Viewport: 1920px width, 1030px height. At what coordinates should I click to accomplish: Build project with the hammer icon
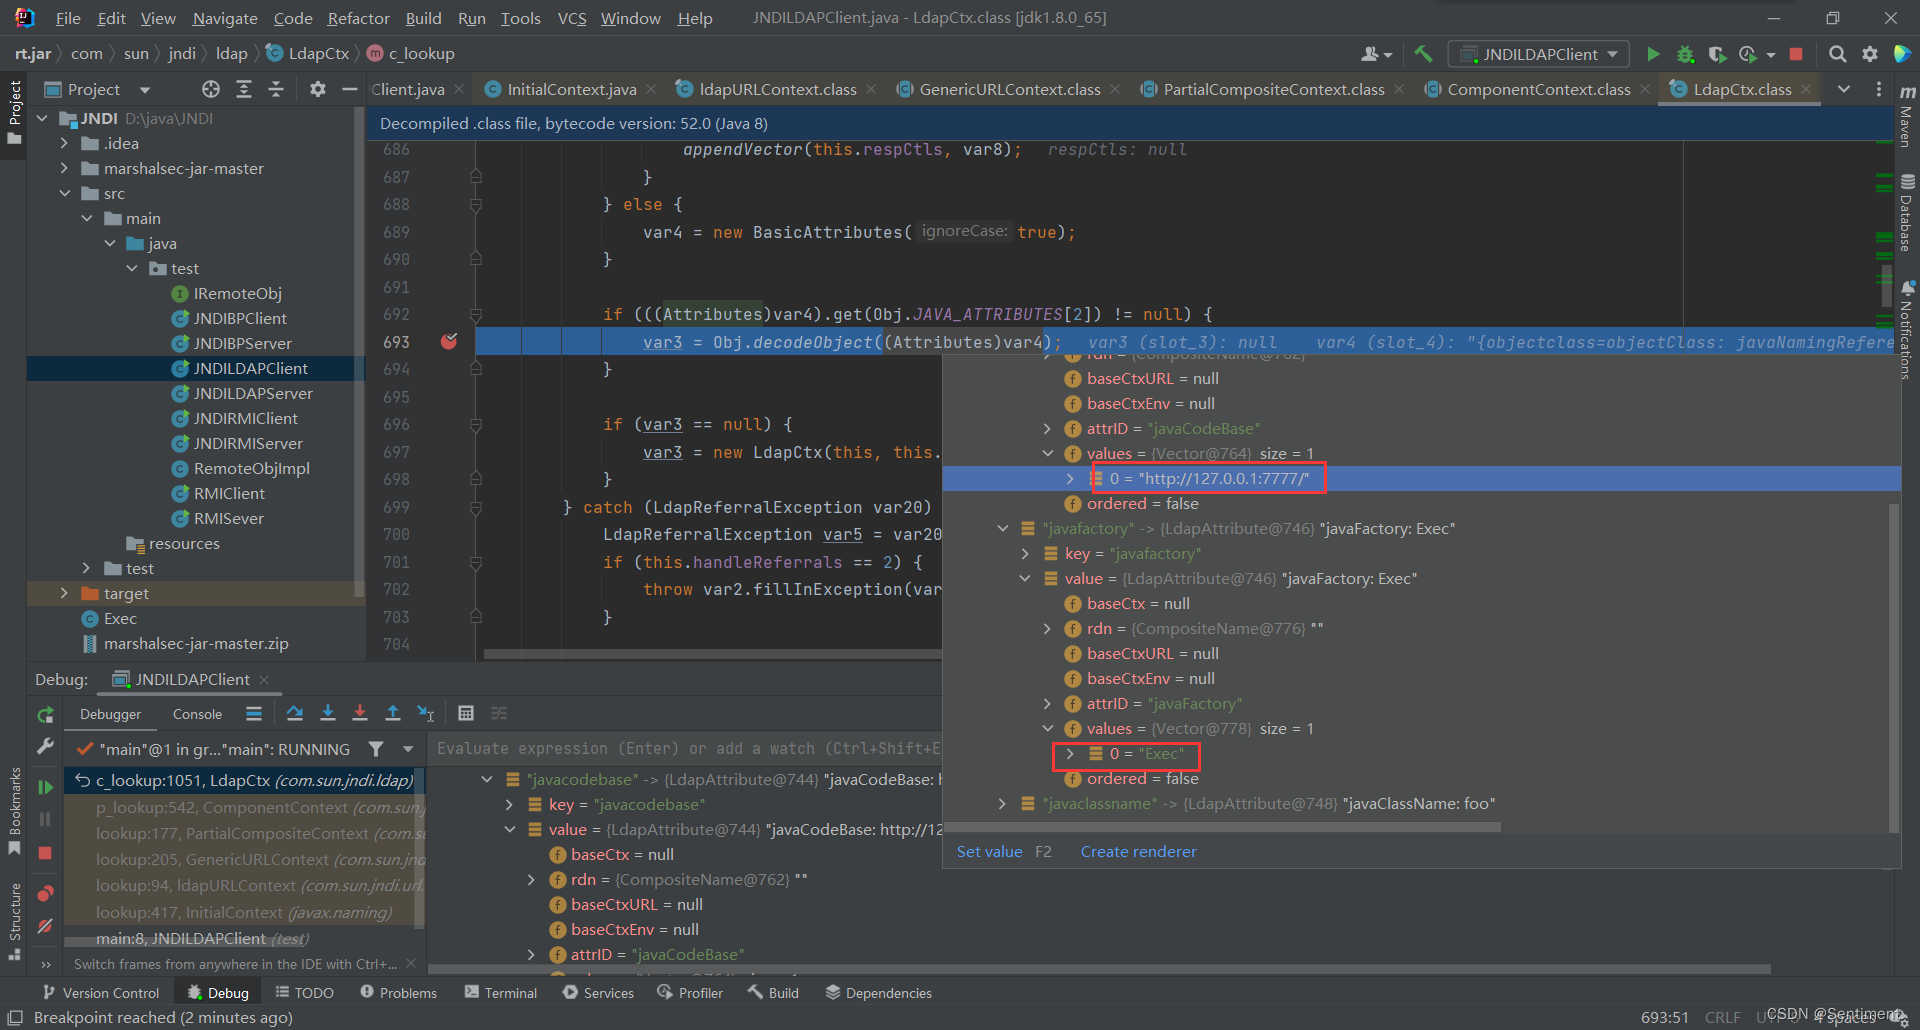point(1423,54)
